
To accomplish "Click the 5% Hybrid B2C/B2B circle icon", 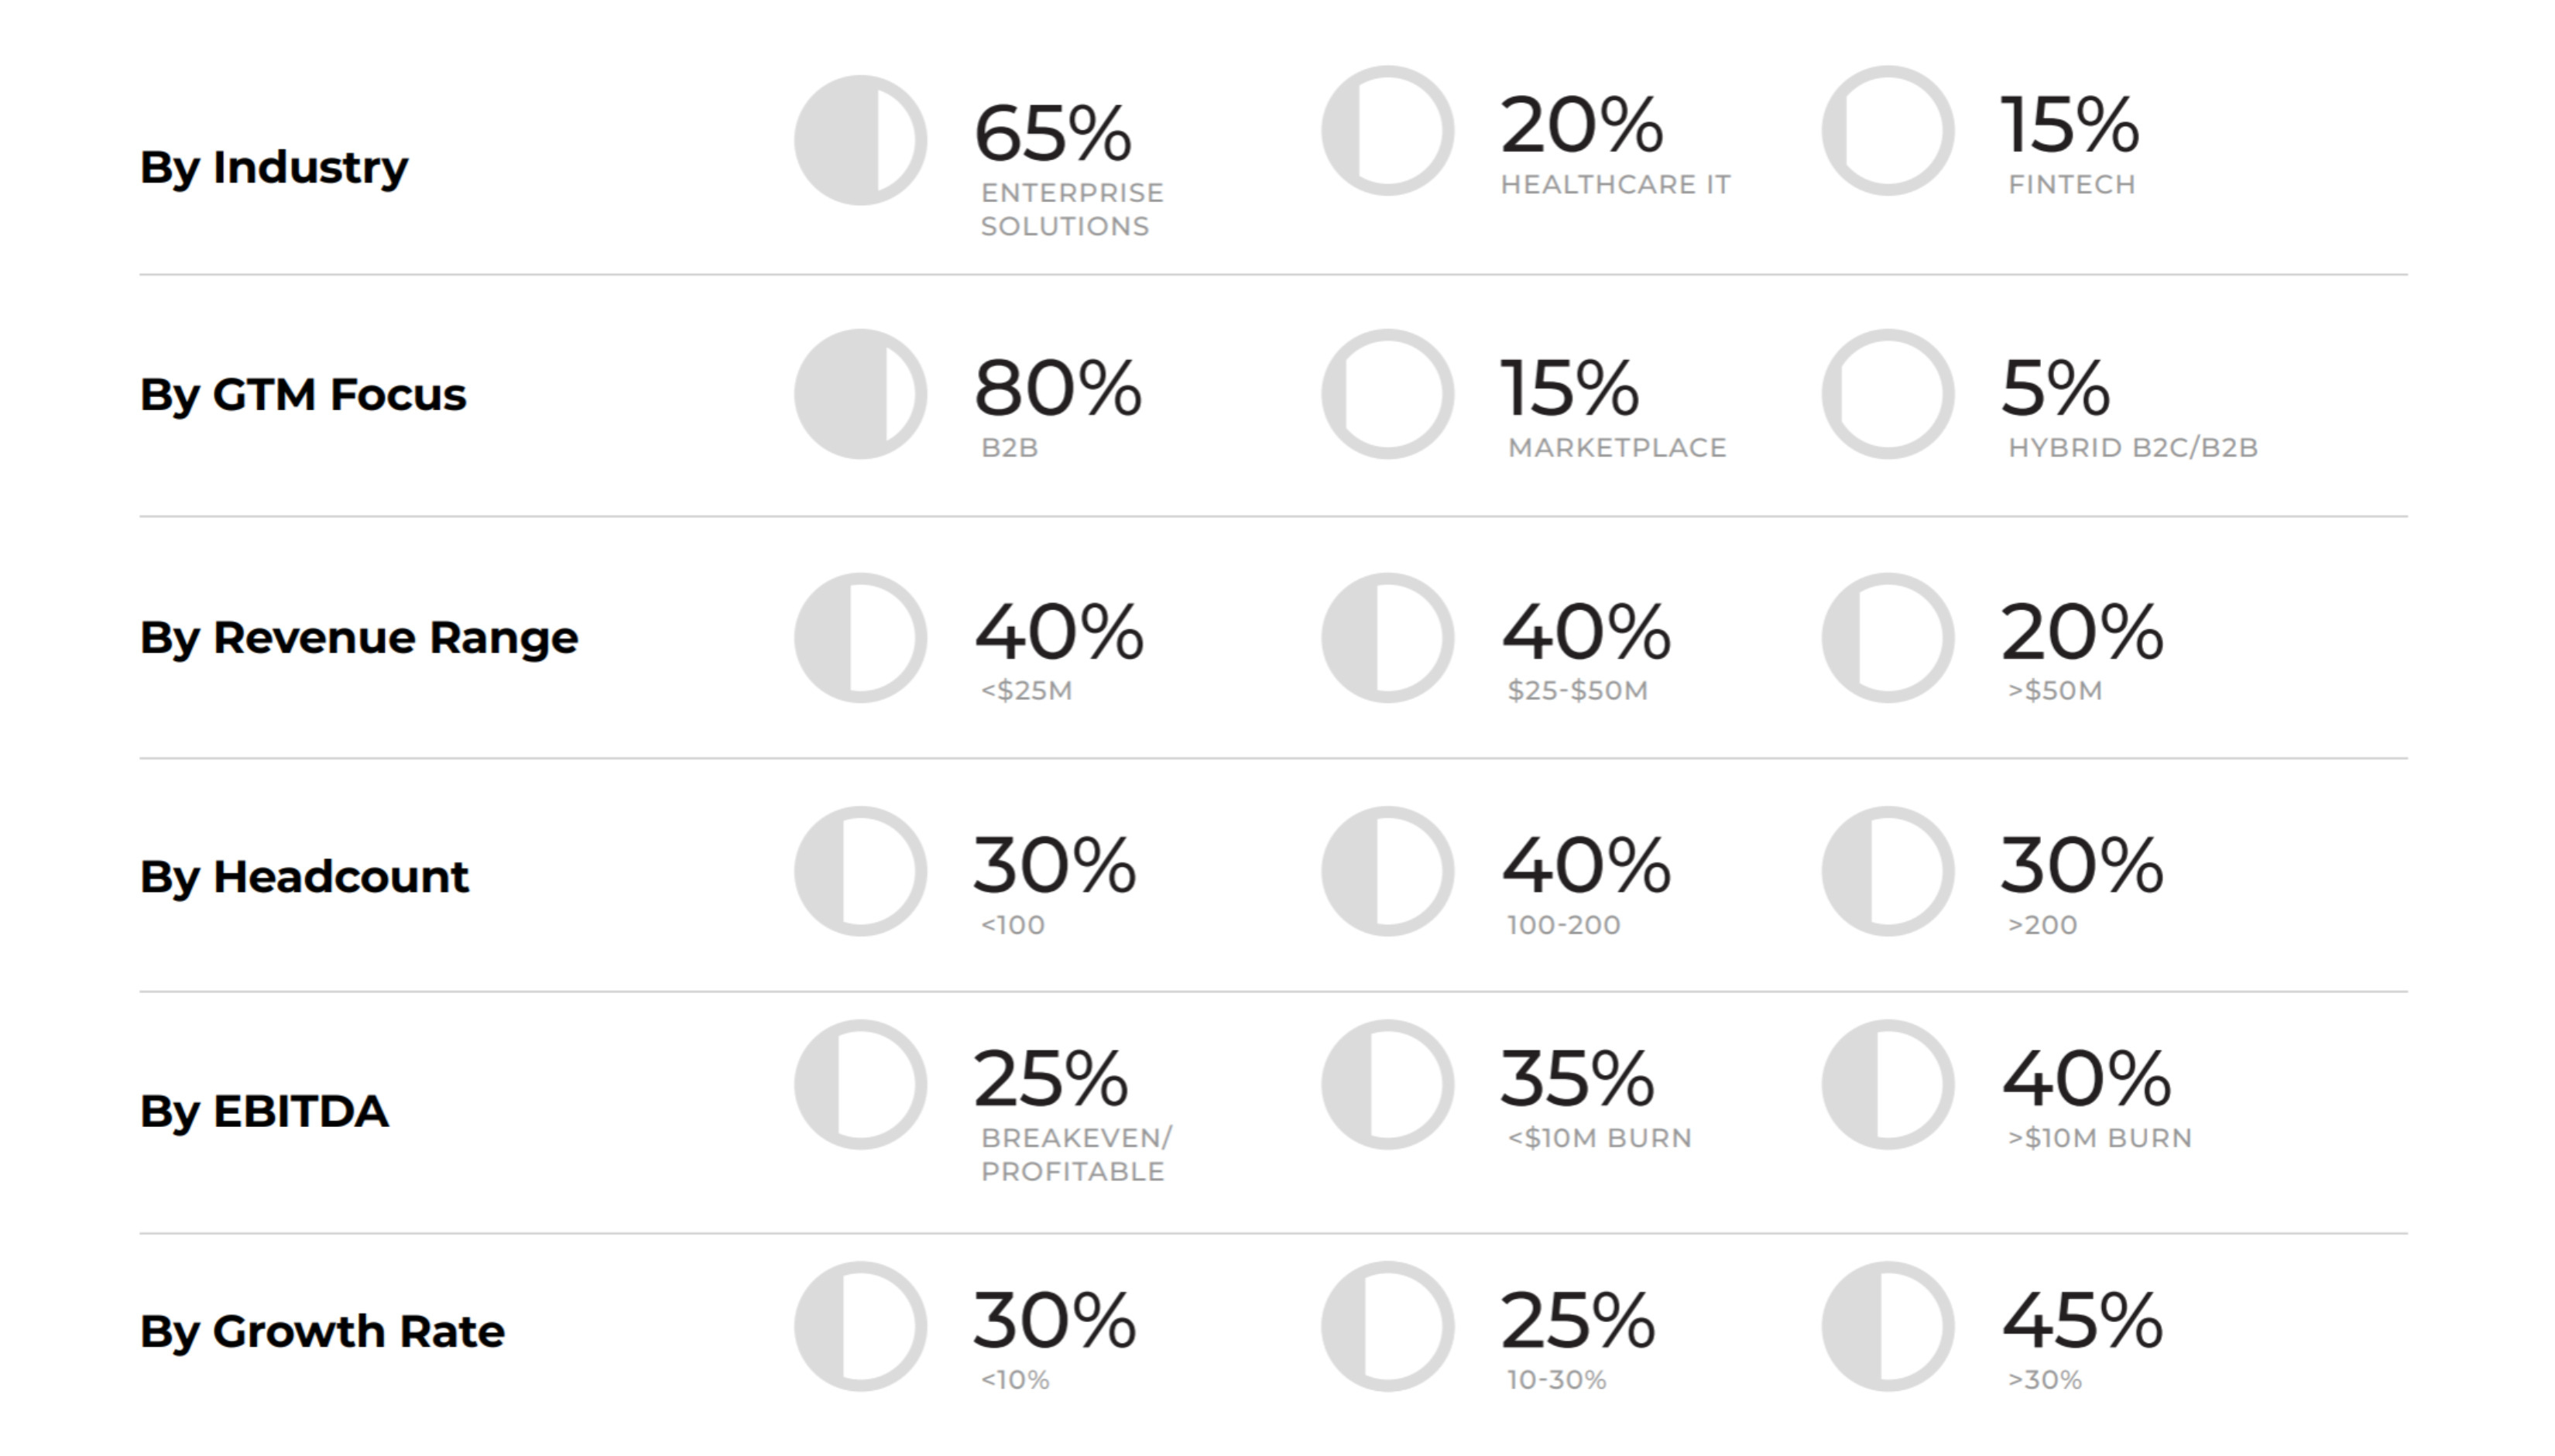I will 1887,394.
